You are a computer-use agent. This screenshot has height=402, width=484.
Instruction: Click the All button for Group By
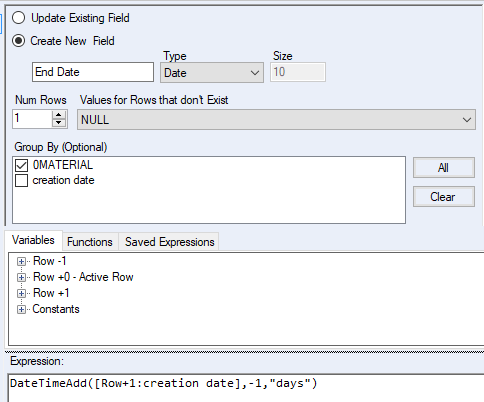[x=444, y=167]
